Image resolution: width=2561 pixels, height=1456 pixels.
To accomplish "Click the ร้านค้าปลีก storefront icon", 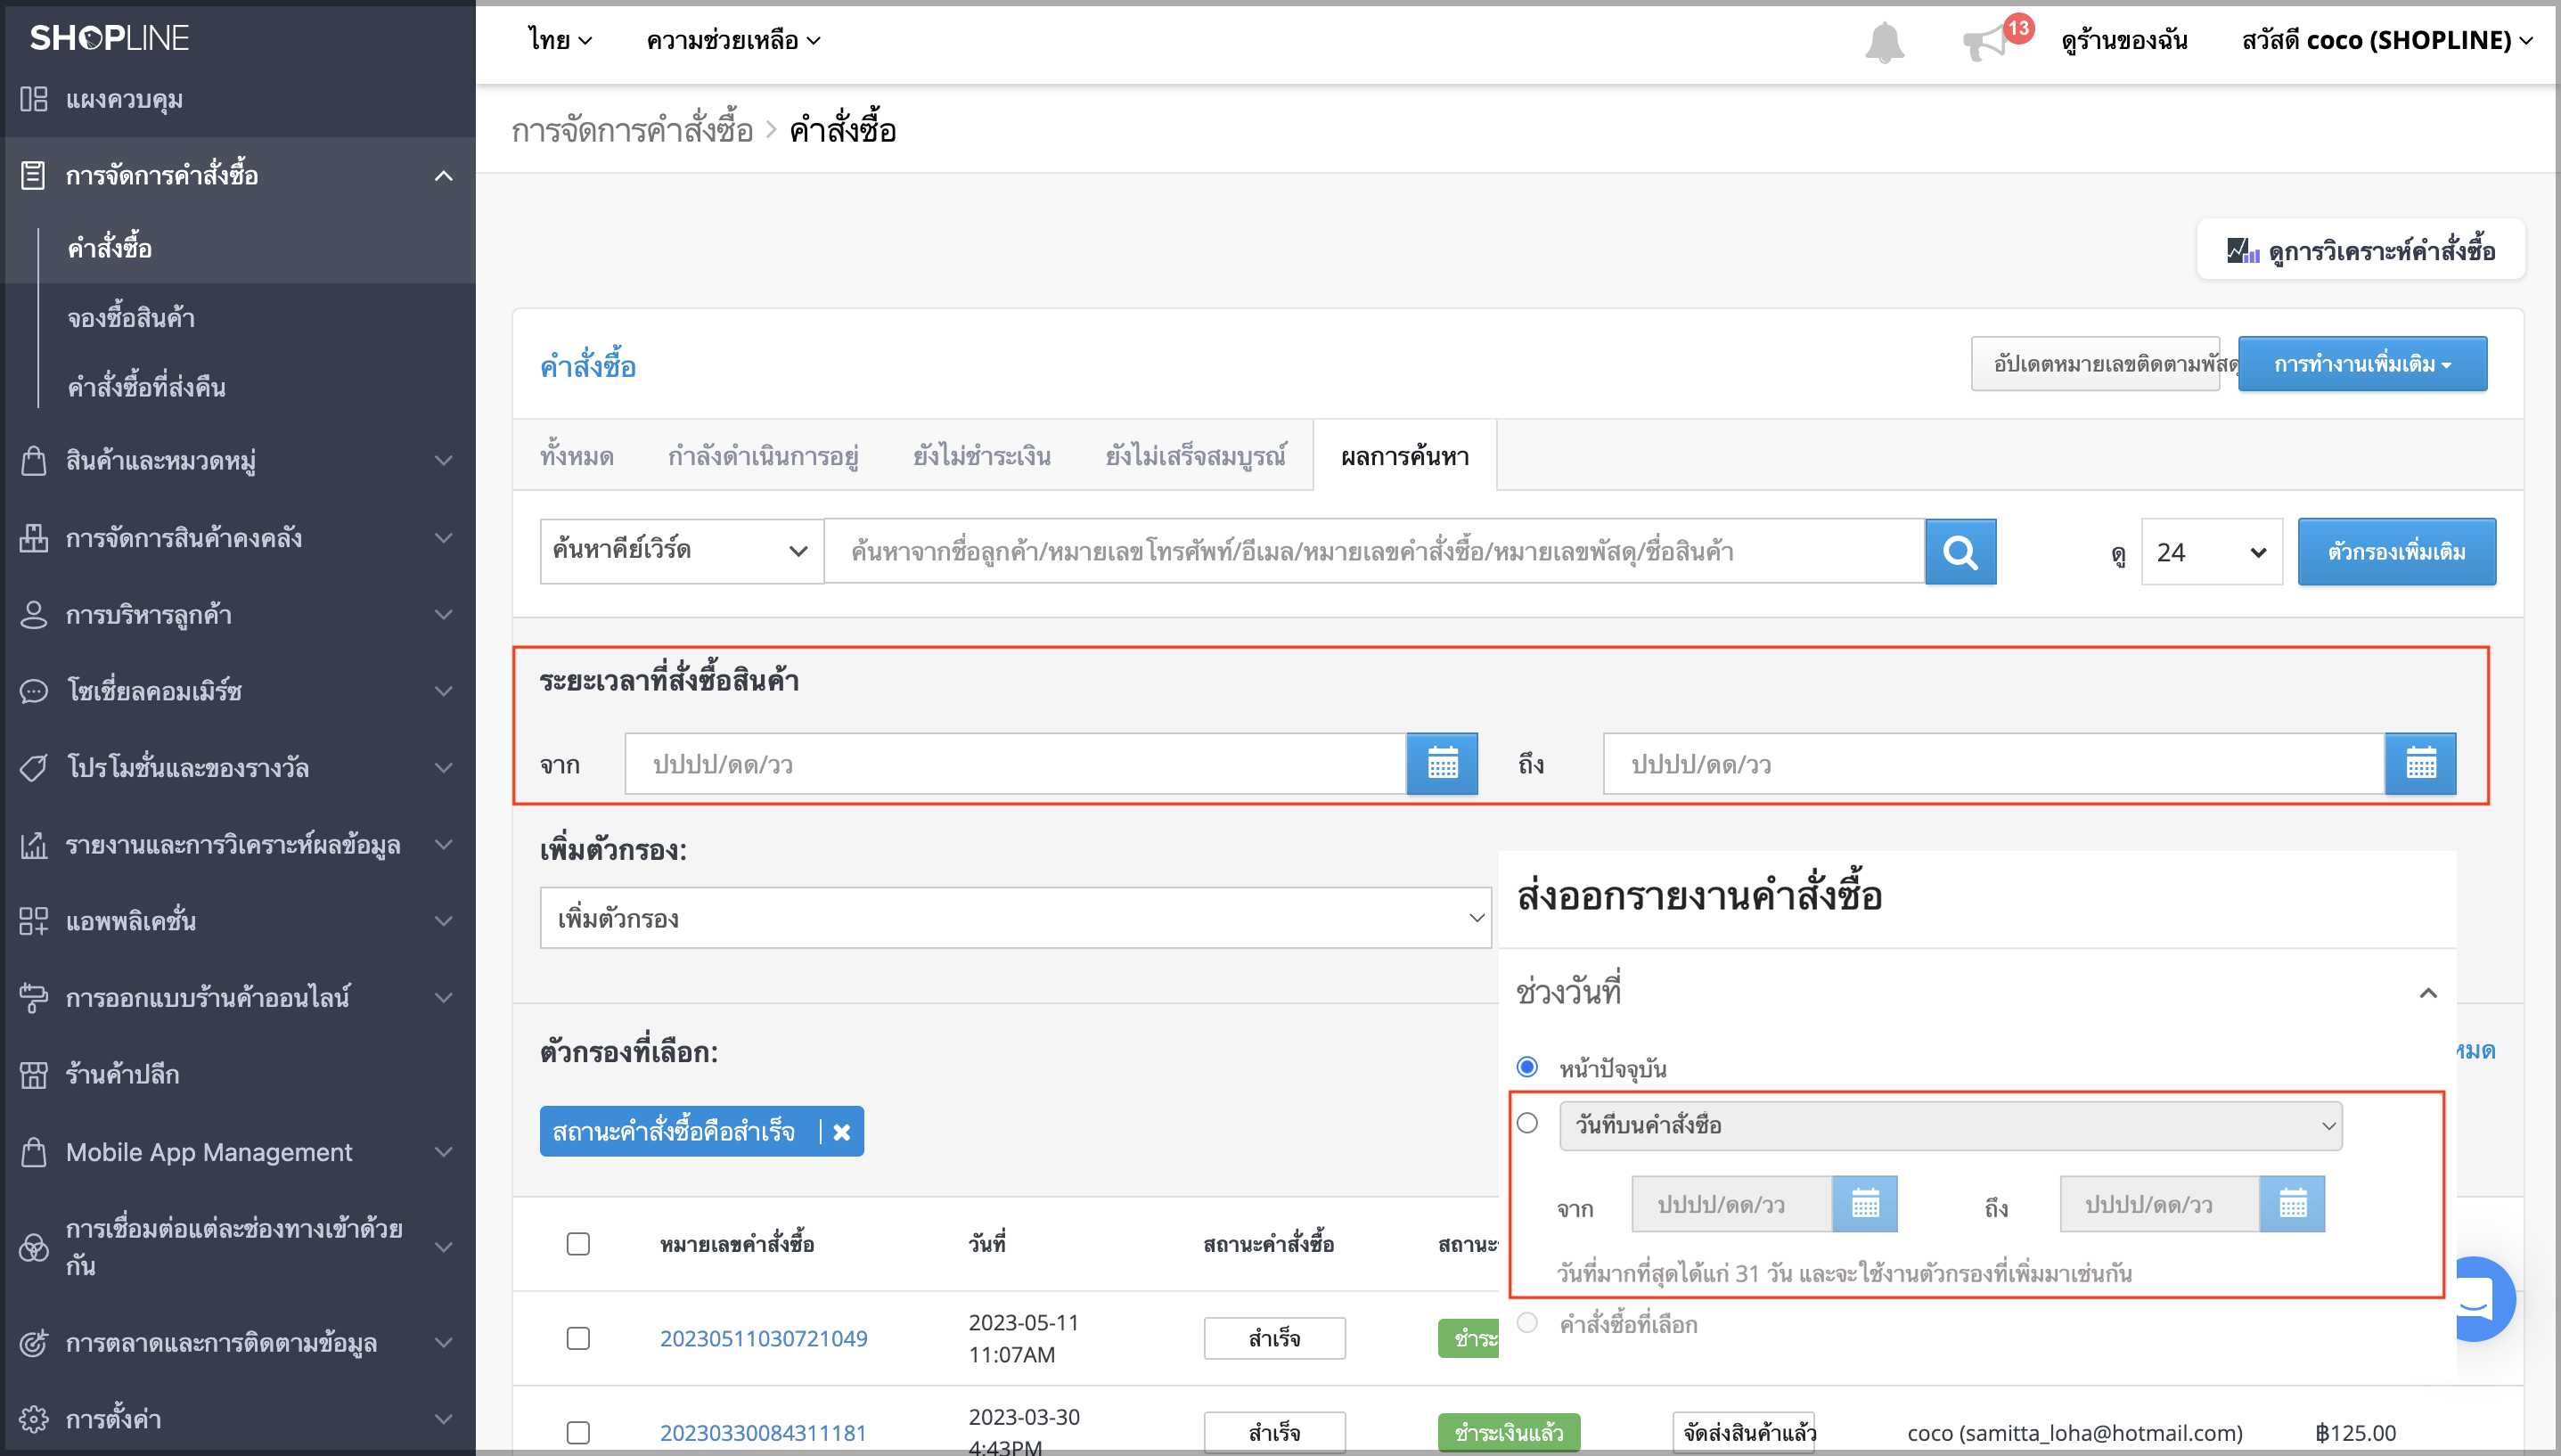I will [x=33, y=1075].
